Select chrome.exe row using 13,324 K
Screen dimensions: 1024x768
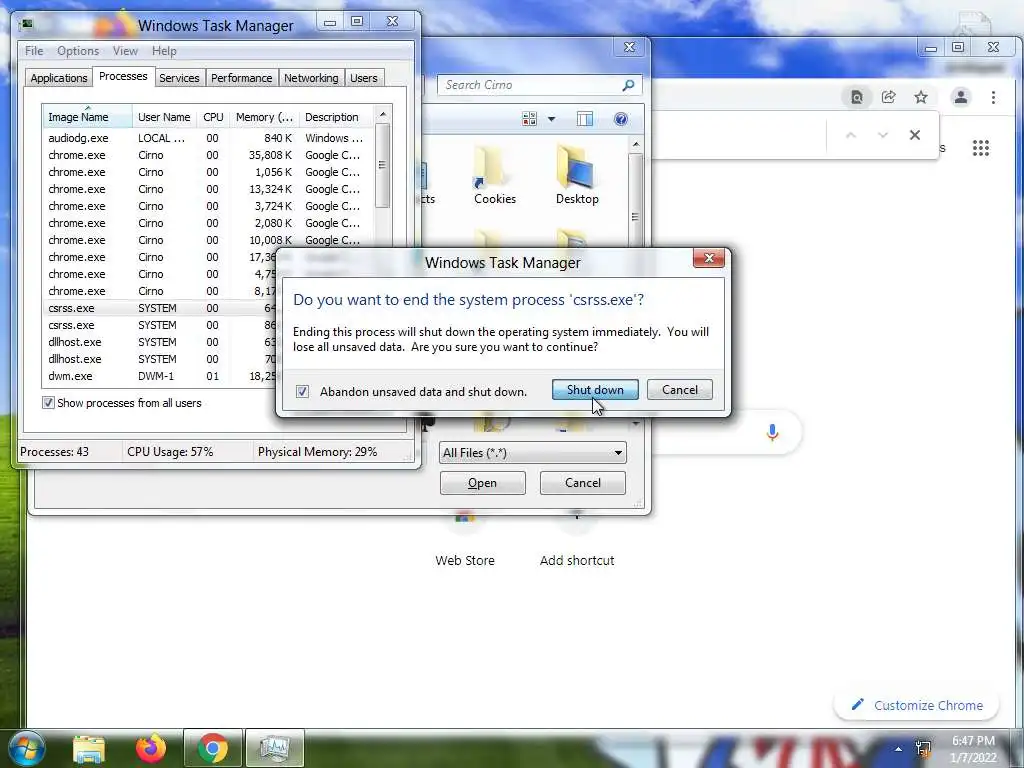(x=207, y=189)
